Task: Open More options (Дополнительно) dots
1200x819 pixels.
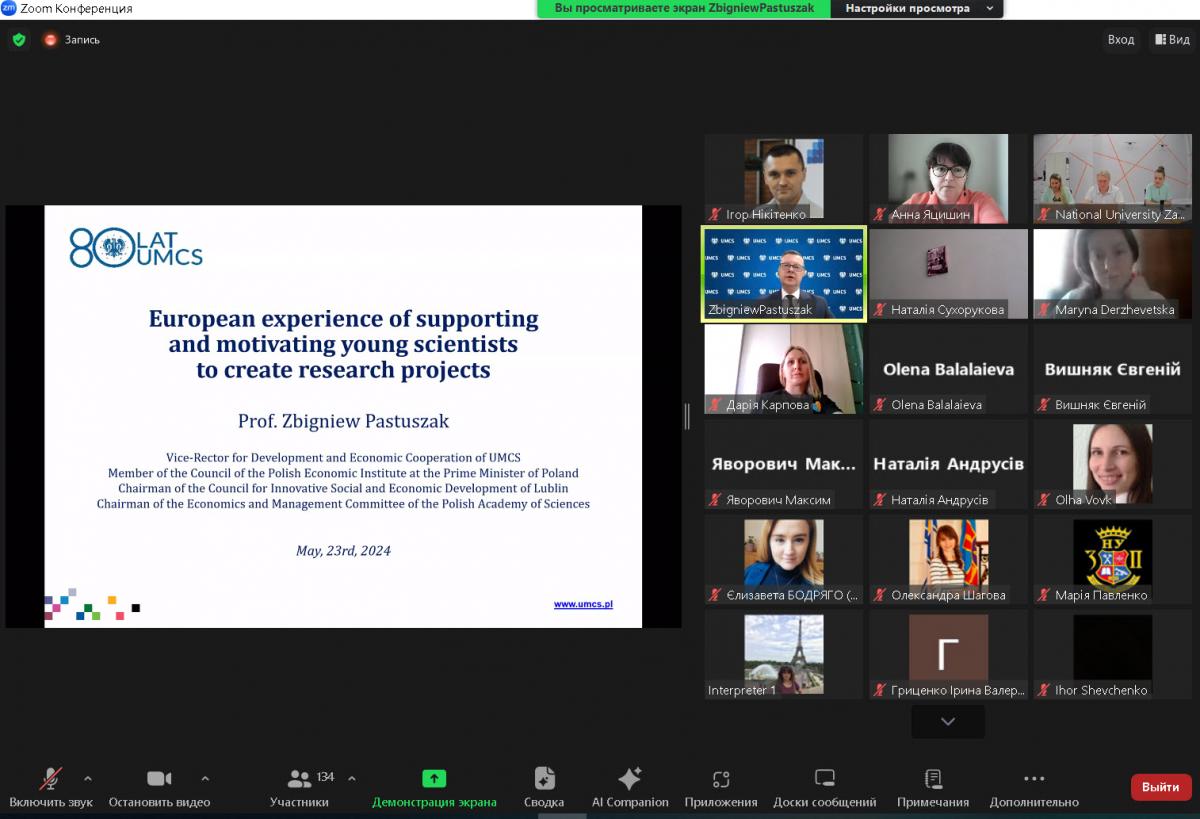Action: [x=1034, y=779]
